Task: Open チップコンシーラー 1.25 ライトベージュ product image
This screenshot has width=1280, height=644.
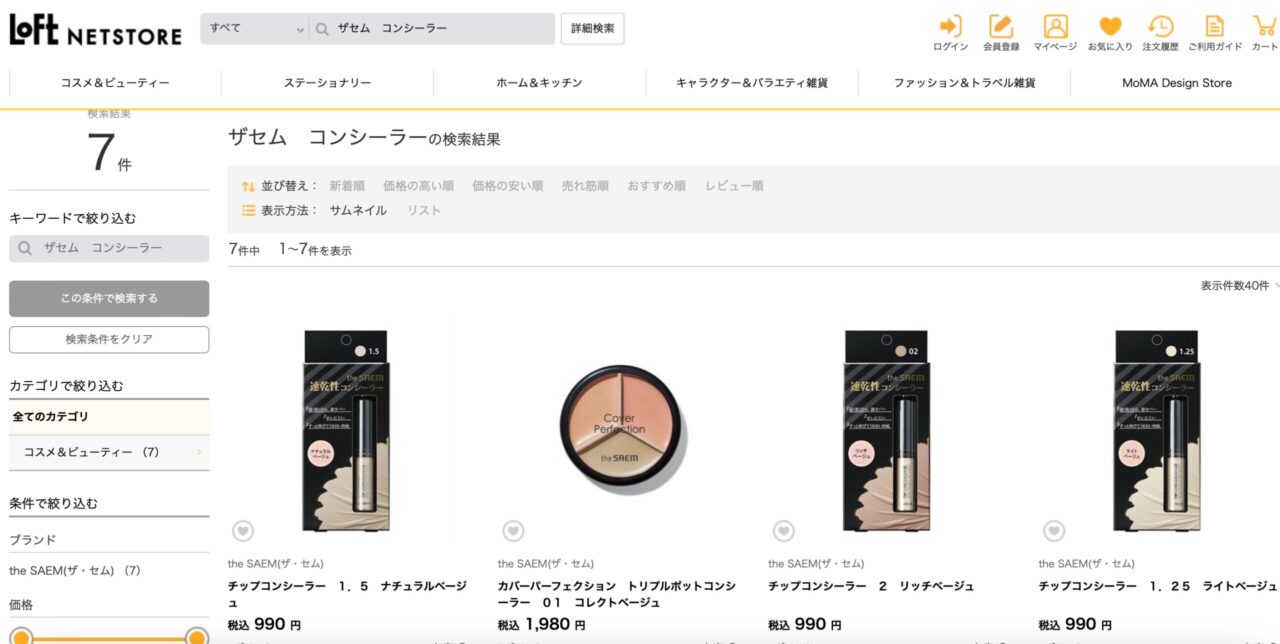Action: click(1157, 431)
